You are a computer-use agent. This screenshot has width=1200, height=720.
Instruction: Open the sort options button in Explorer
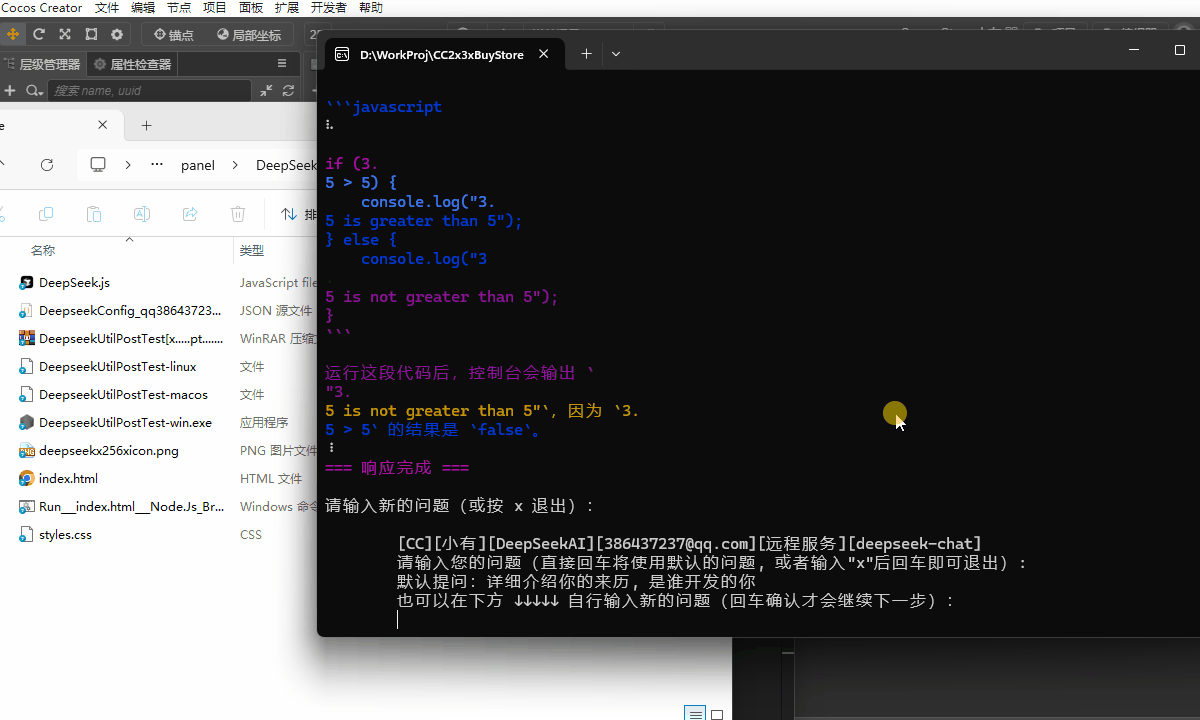pos(298,214)
